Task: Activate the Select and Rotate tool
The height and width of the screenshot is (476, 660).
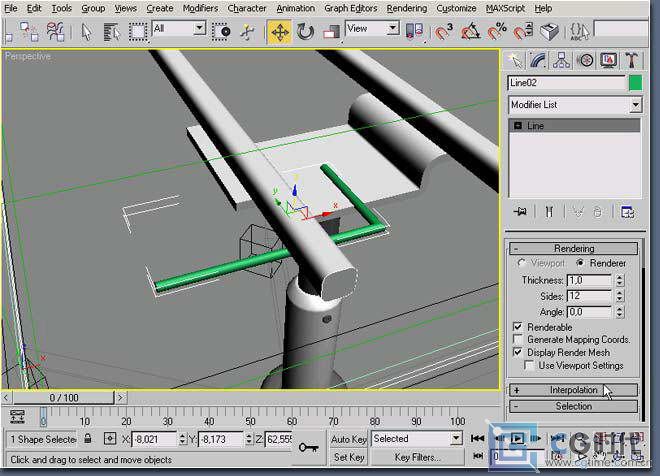Action: point(305,32)
